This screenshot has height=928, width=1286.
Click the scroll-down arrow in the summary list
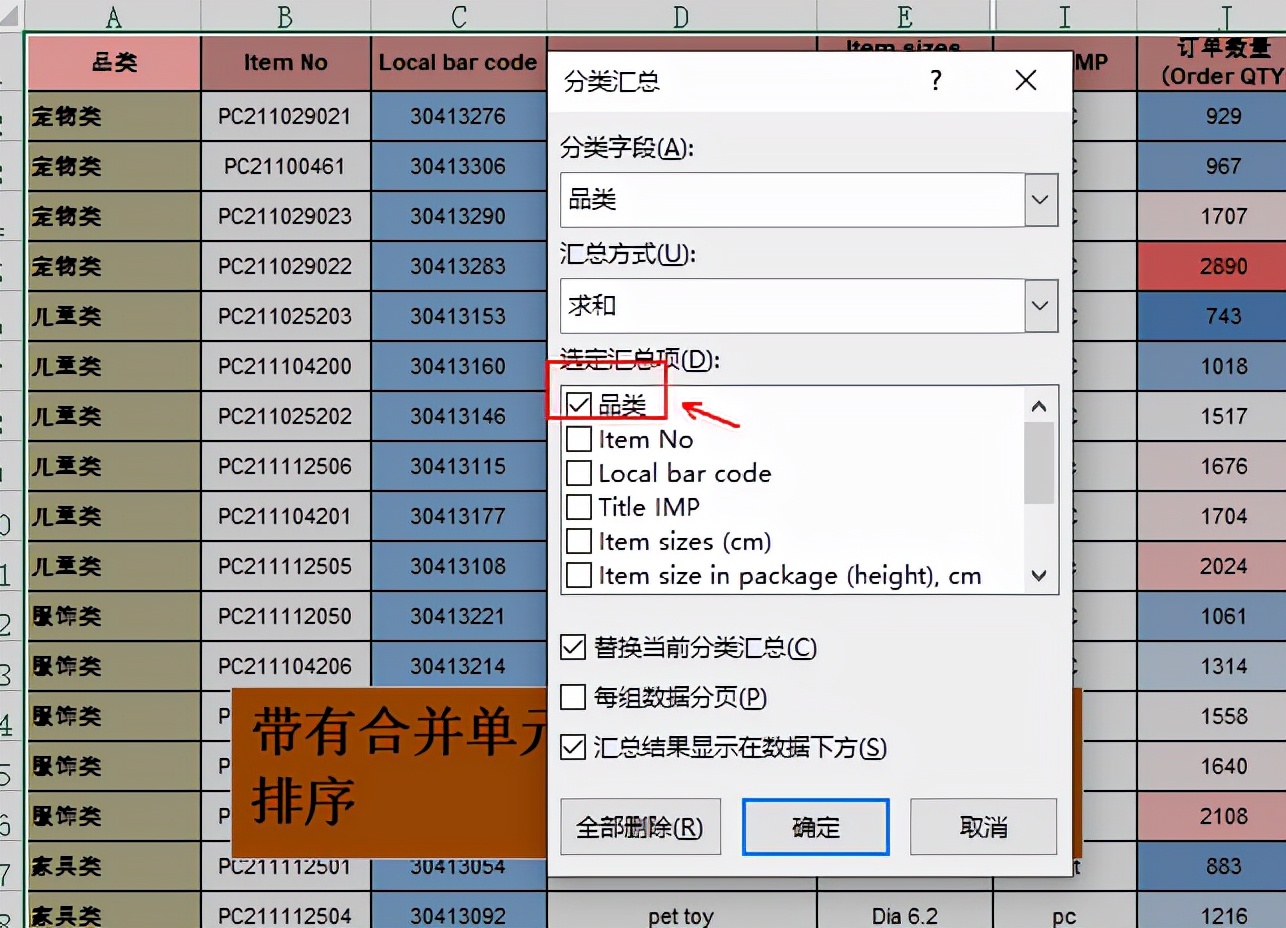coord(1038,576)
